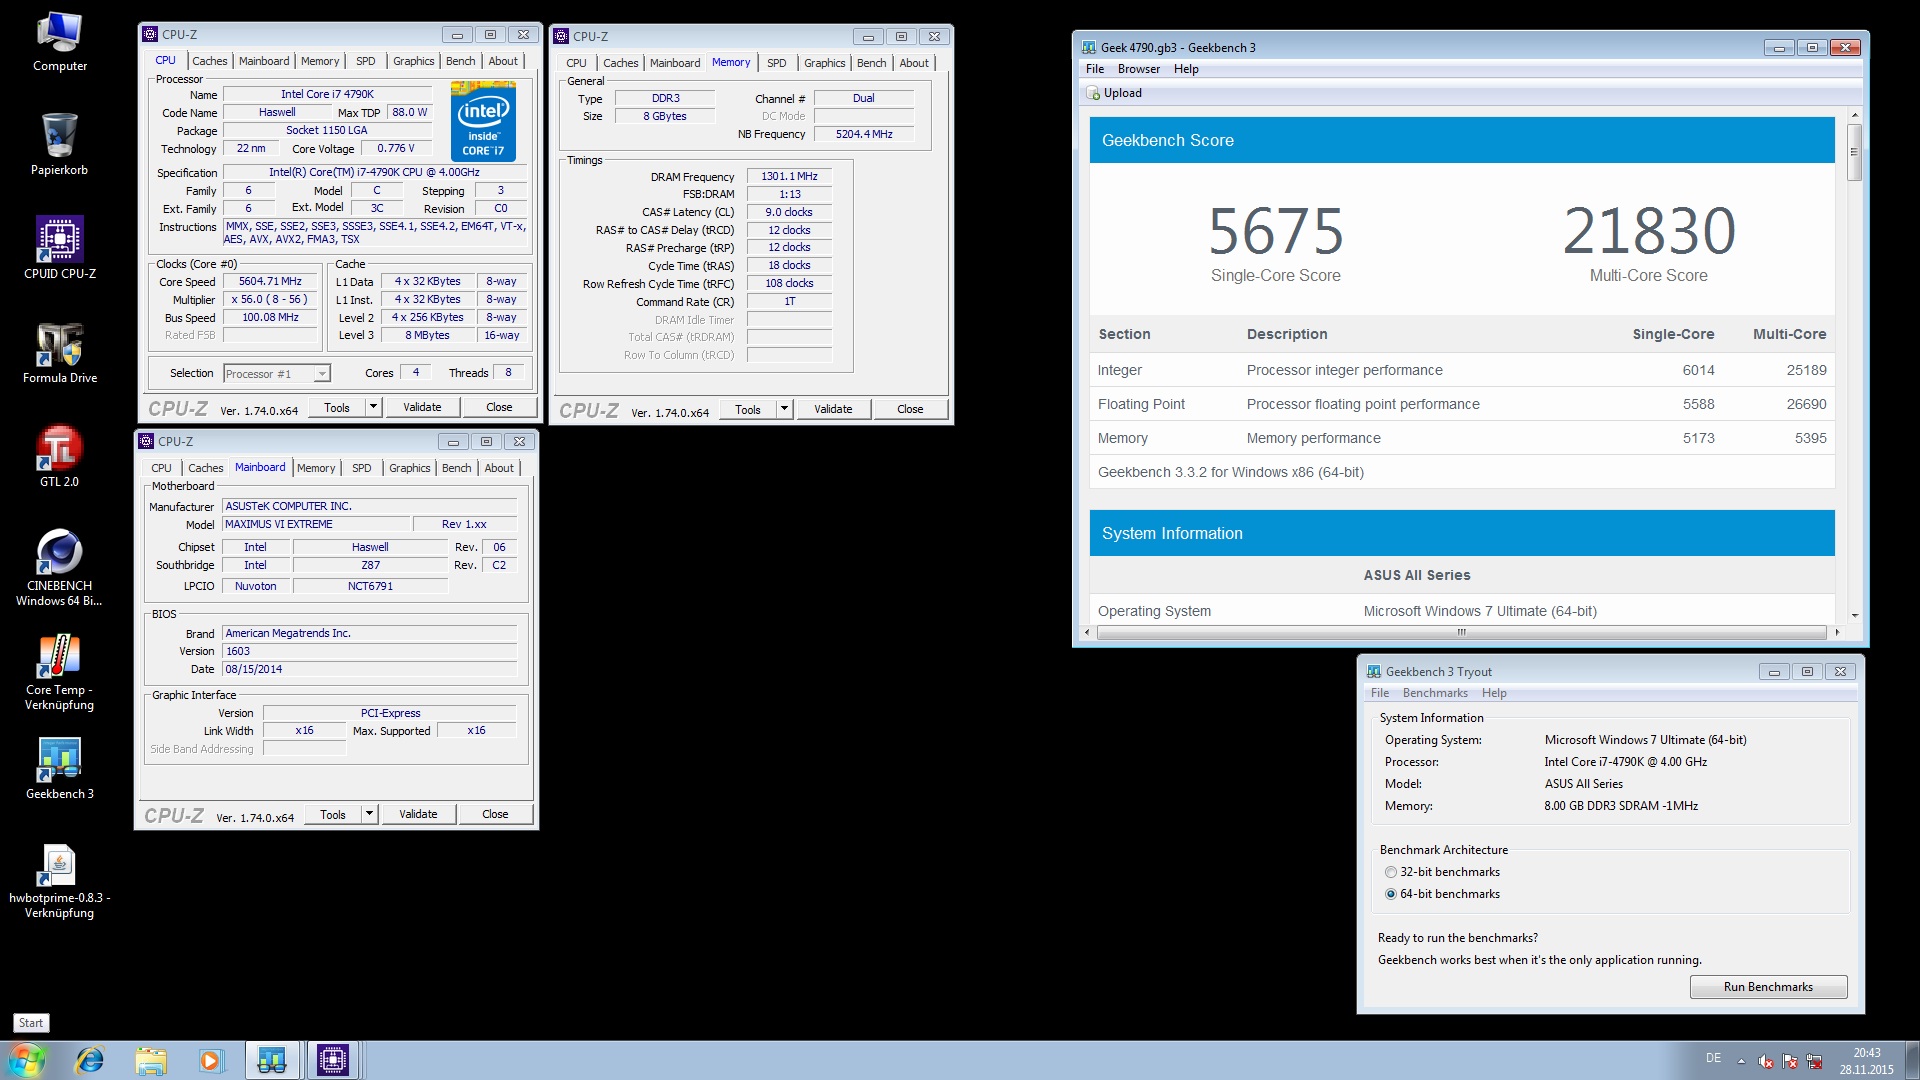Image resolution: width=1920 pixels, height=1080 pixels.
Task: Expand Tools dropdown arrow in Mainboard tab window
Action: (369, 814)
